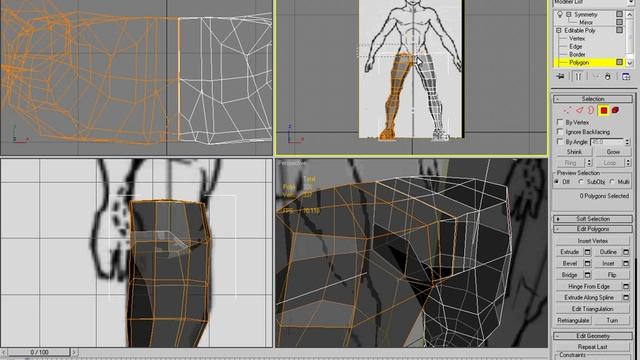Click the Perspective viewport label
The image size is (640, 360).
(292, 163)
